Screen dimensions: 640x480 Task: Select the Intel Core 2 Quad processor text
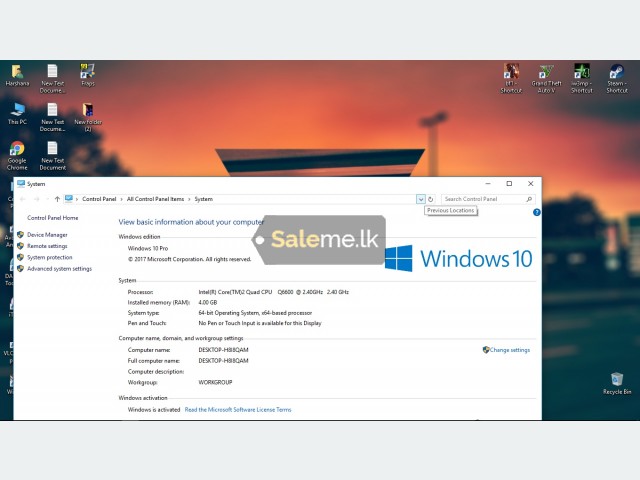coord(273,292)
